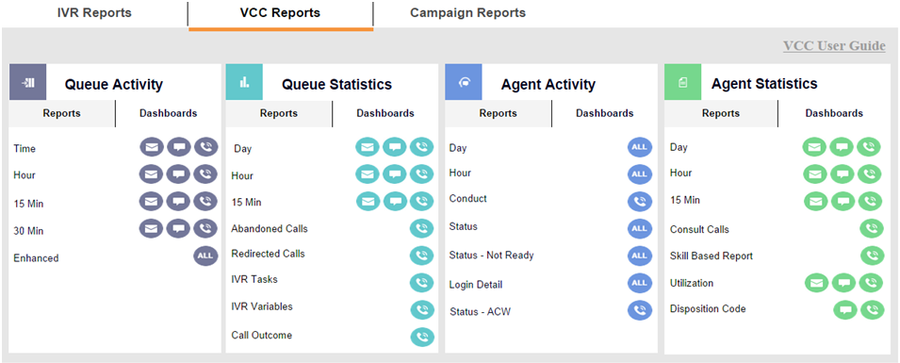The width and height of the screenshot is (900, 363).
Task: Click ALL icon for Agent Activity Status
Action: 639,229
